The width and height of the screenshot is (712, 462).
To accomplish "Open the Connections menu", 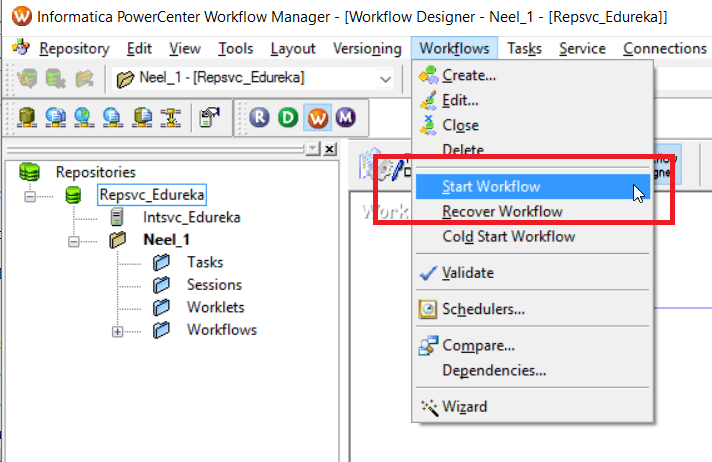I will coord(665,48).
